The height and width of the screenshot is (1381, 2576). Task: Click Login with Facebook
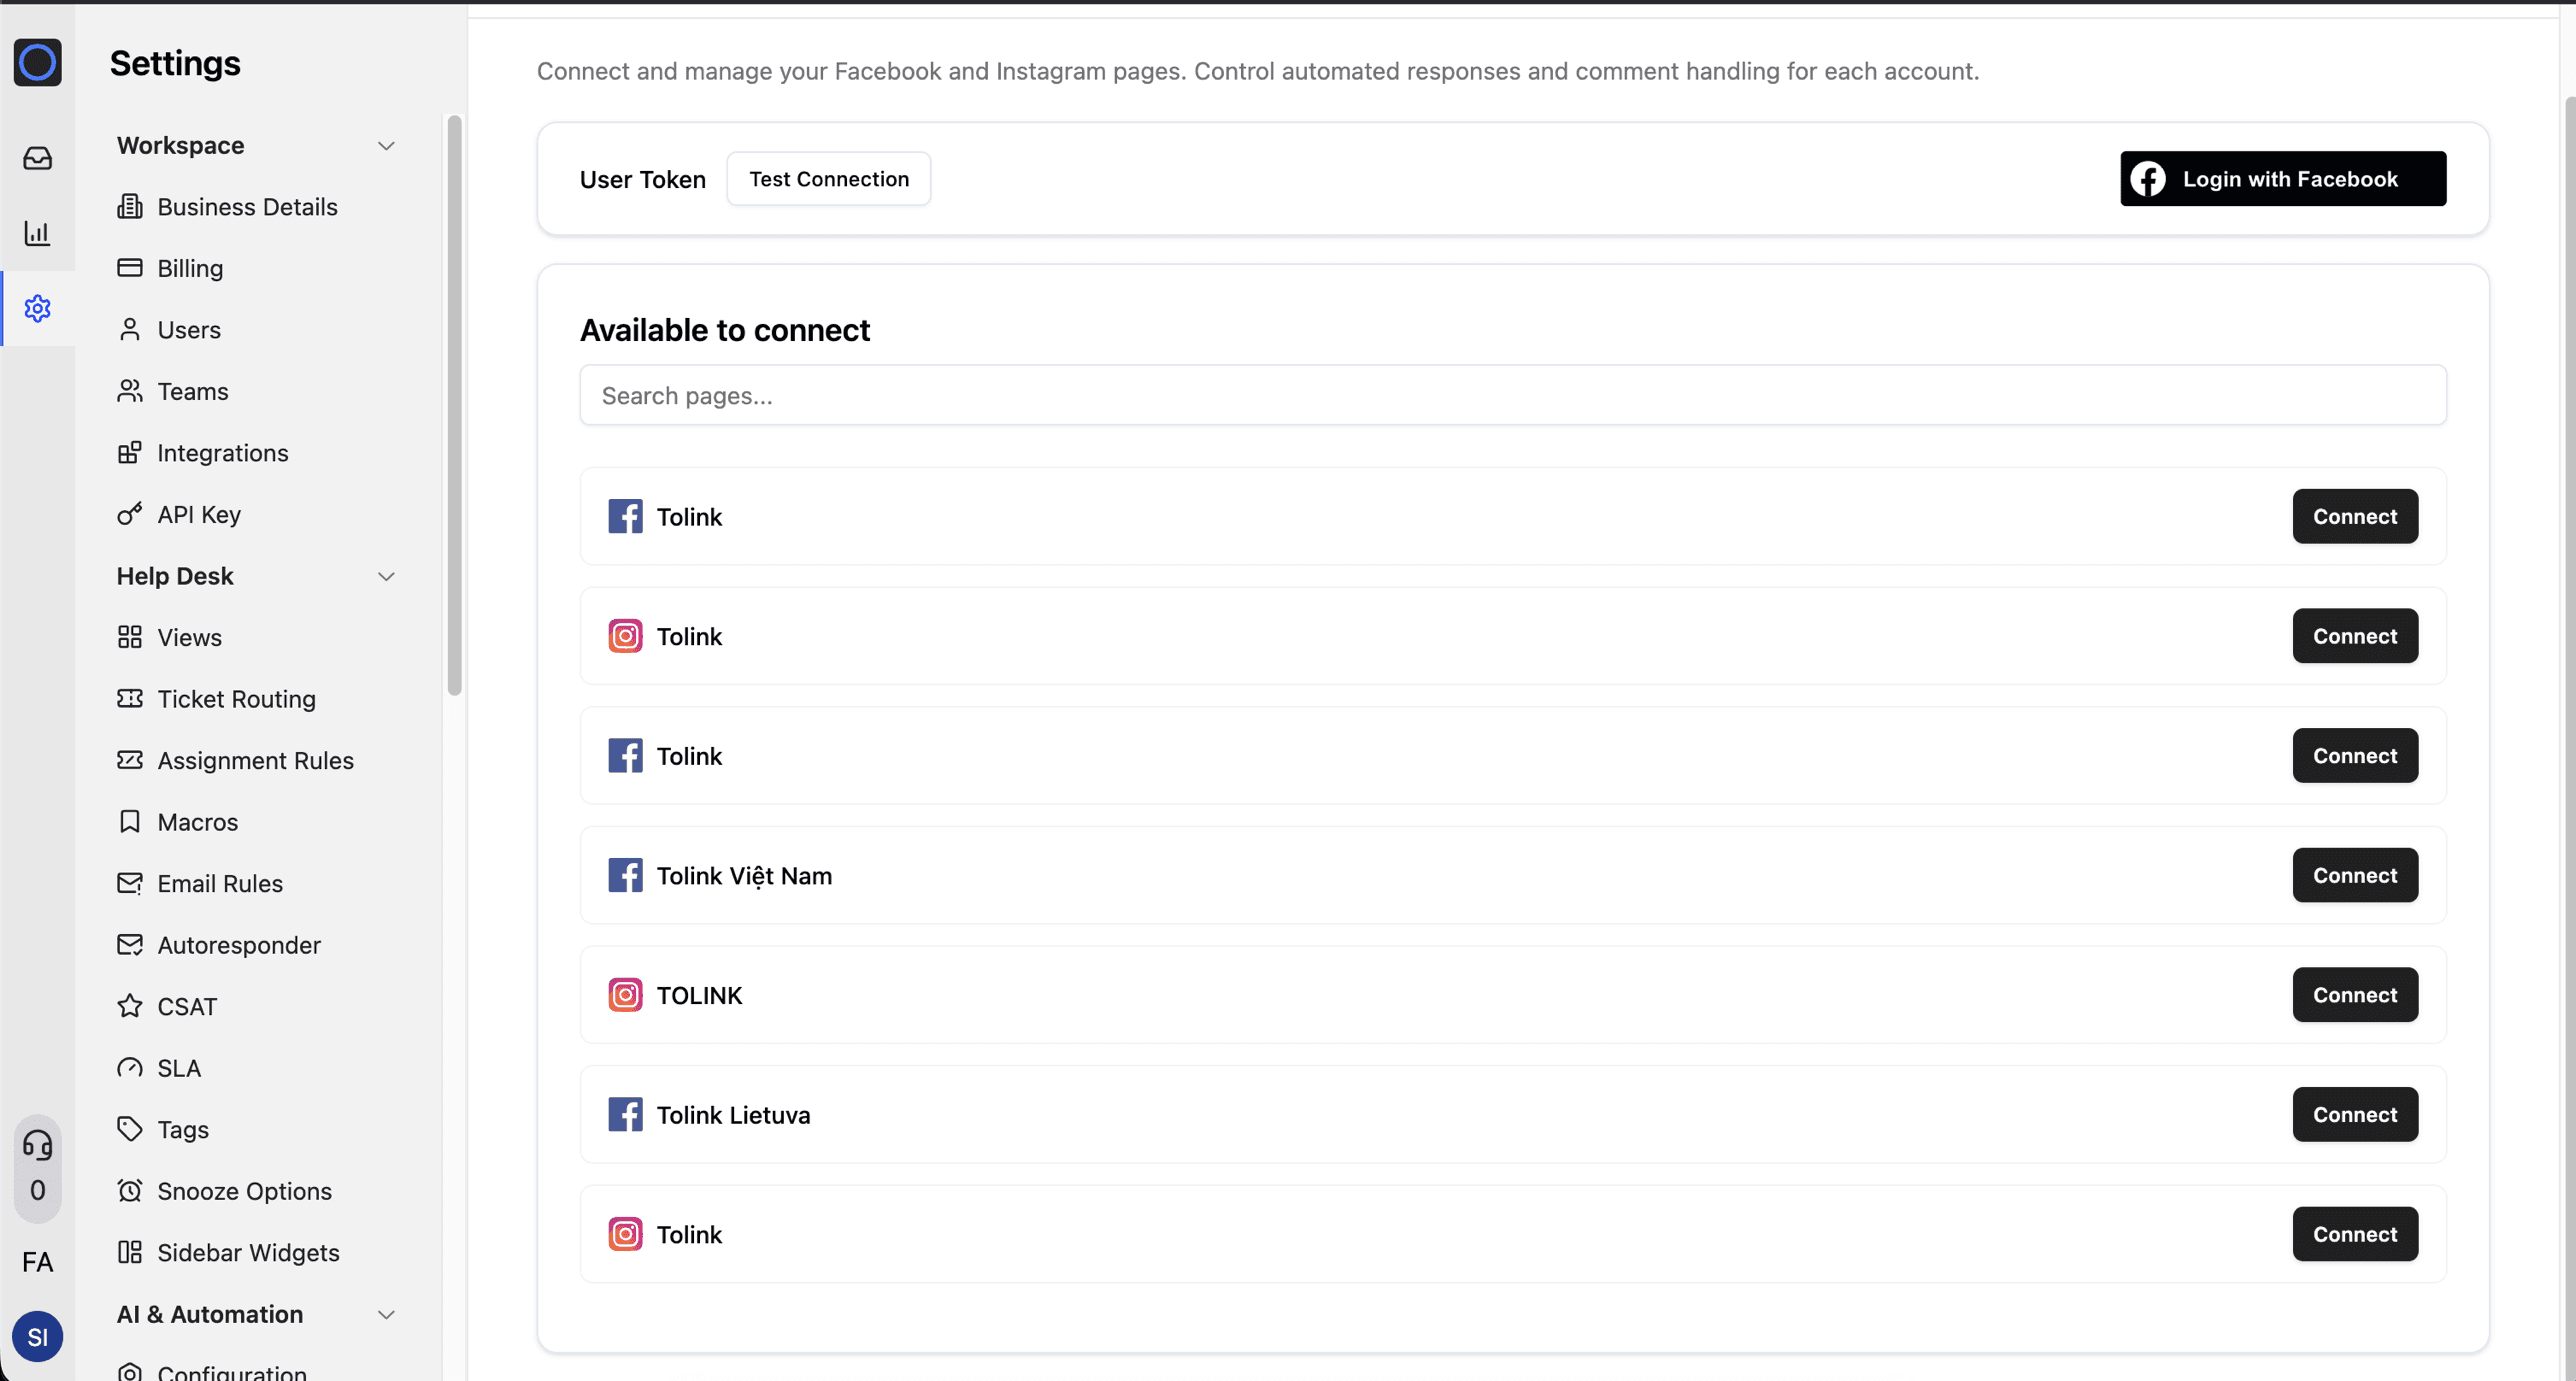tap(2283, 178)
